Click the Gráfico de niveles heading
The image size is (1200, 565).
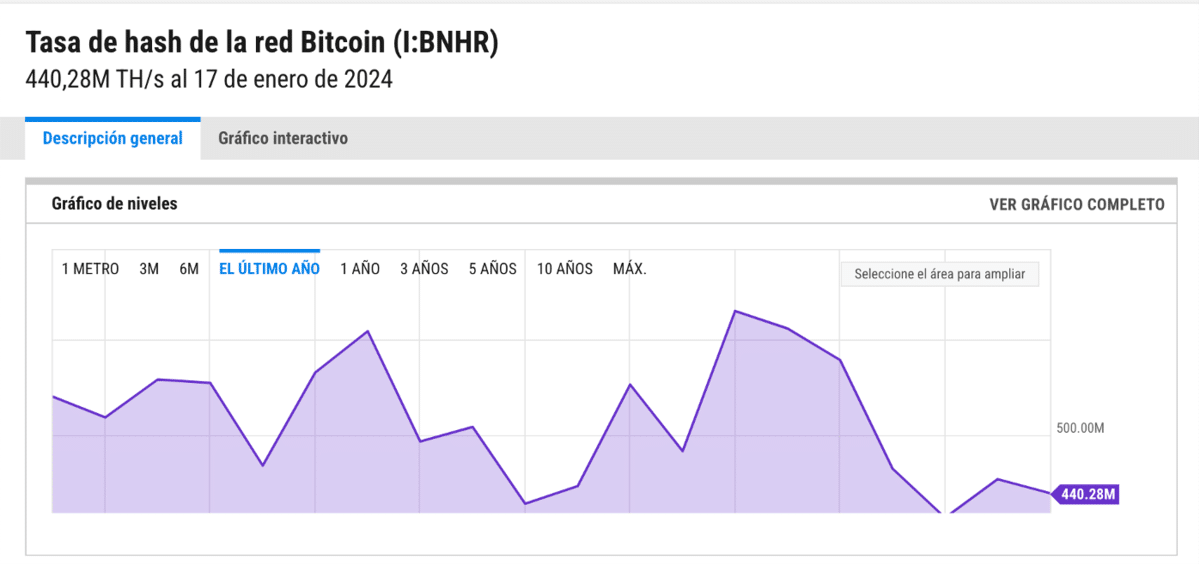coord(114,204)
